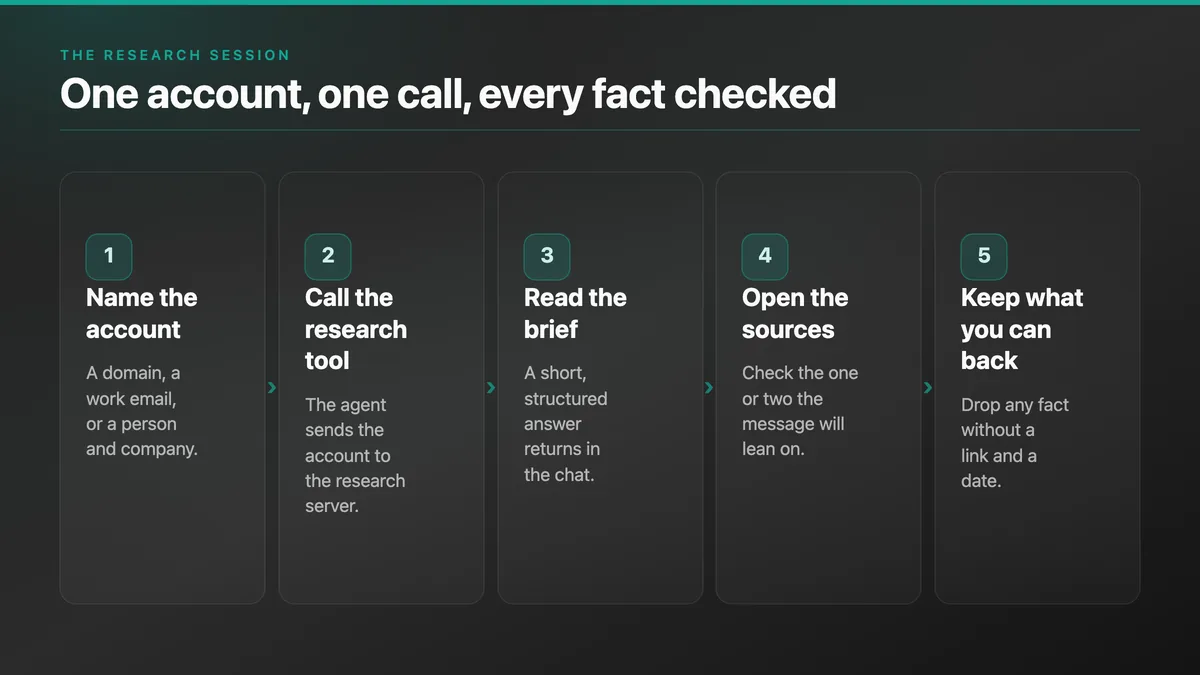Image resolution: width=1200 pixels, height=675 pixels.
Task: Click the text "The agent sends the account to the research server."
Action: 355,455
